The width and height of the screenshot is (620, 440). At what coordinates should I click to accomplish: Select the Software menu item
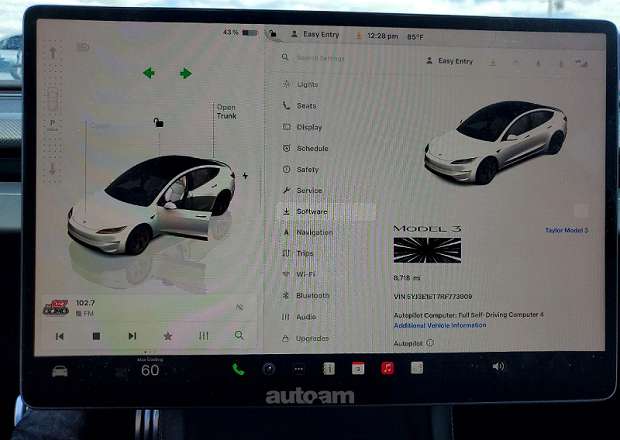[x=327, y=212]
